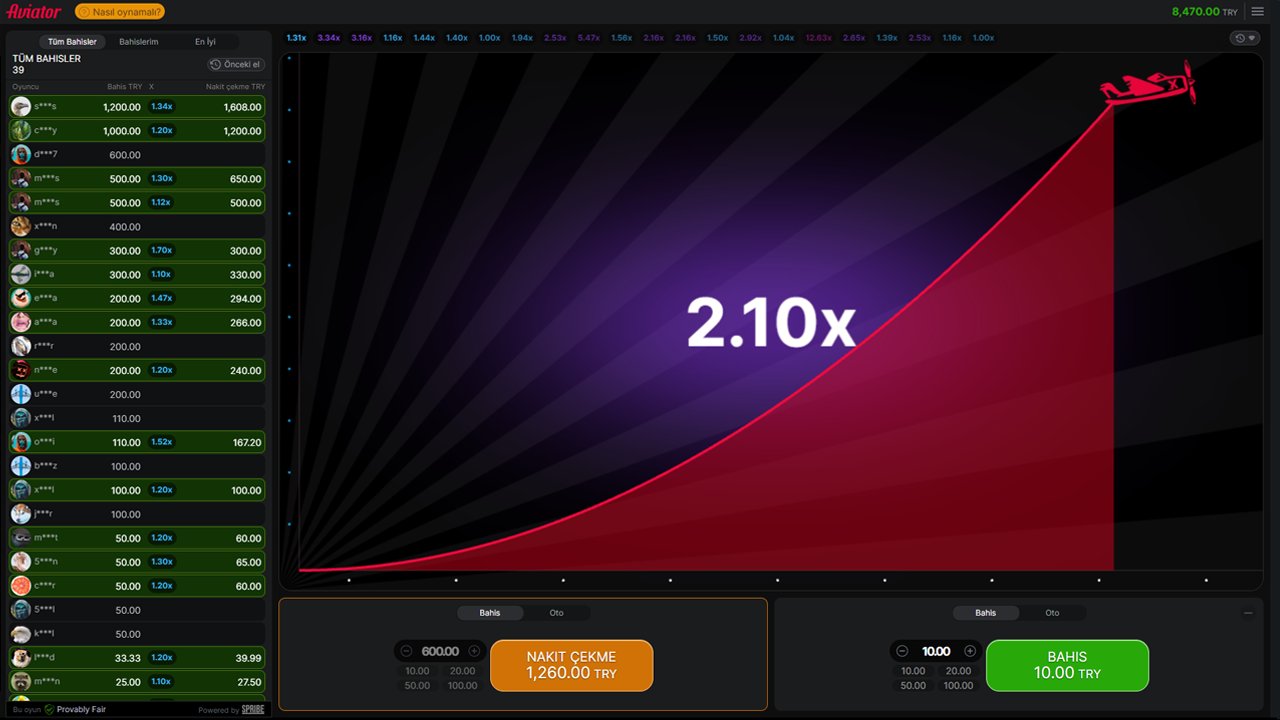Show the Önceki el previous round
Image resolution: width=1280 pixels, height=720 pixels.
coord(236,64)
